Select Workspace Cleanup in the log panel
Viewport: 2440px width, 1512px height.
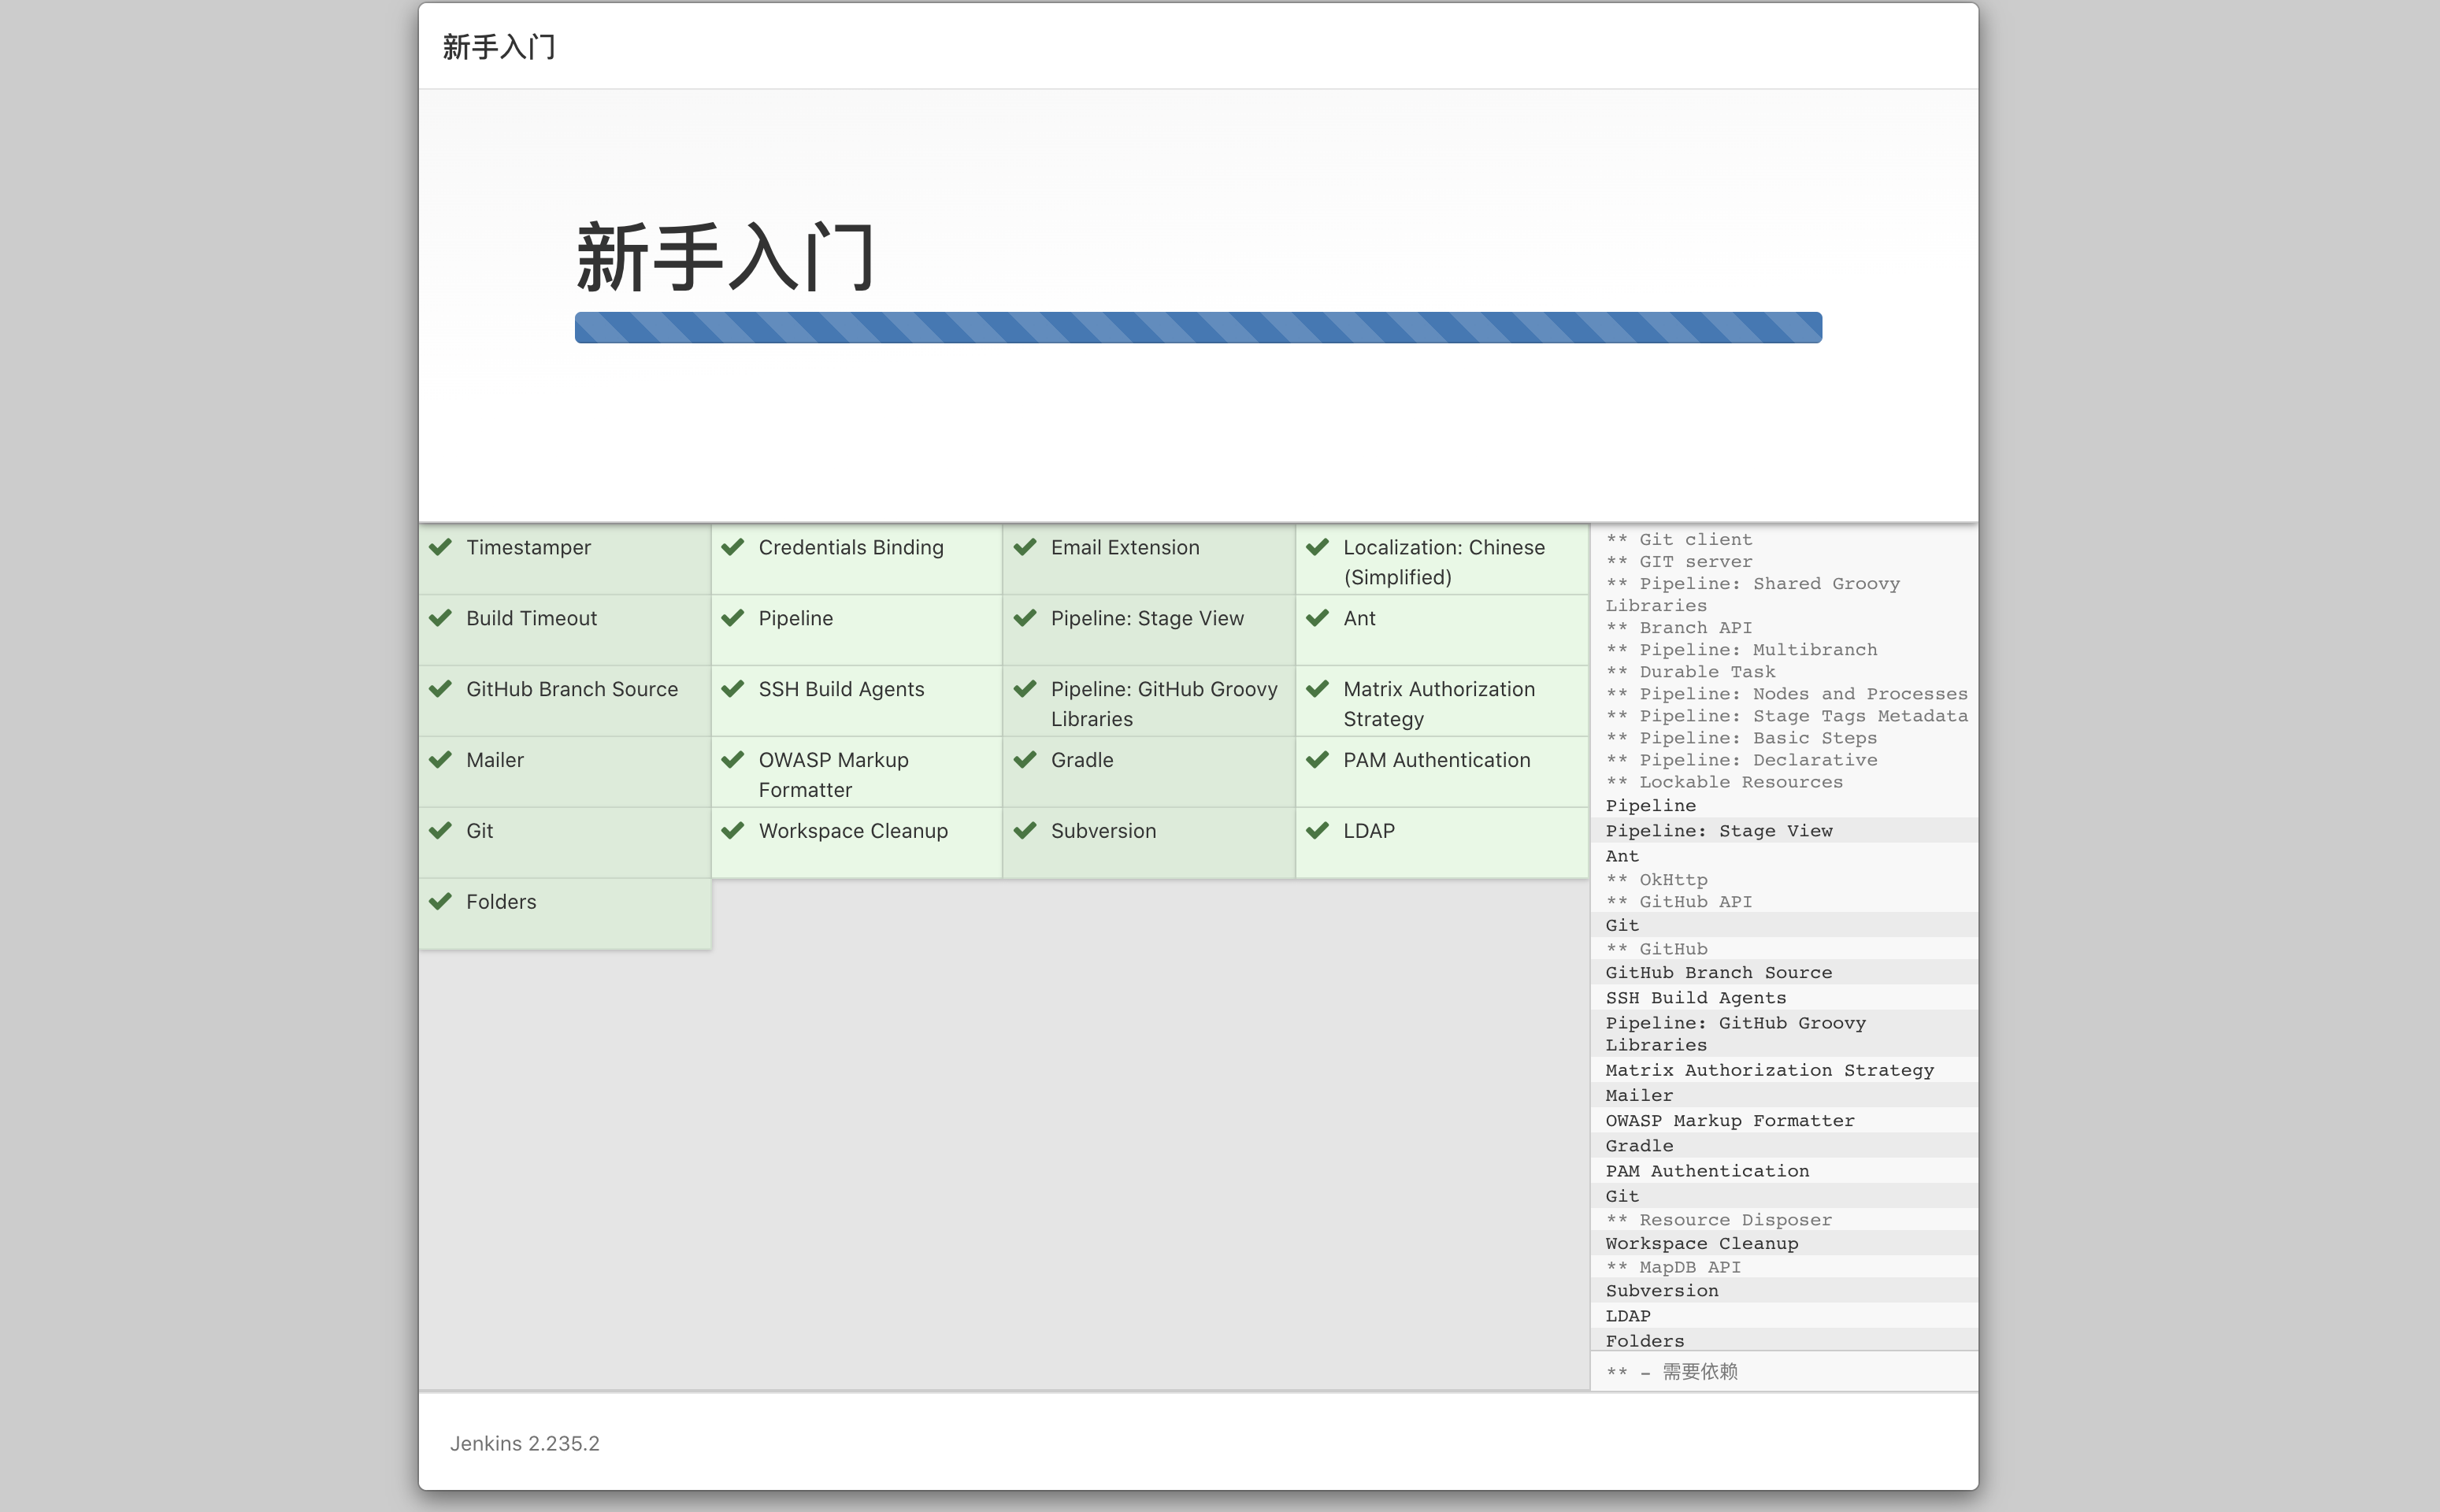[x=1700, y=1243]
